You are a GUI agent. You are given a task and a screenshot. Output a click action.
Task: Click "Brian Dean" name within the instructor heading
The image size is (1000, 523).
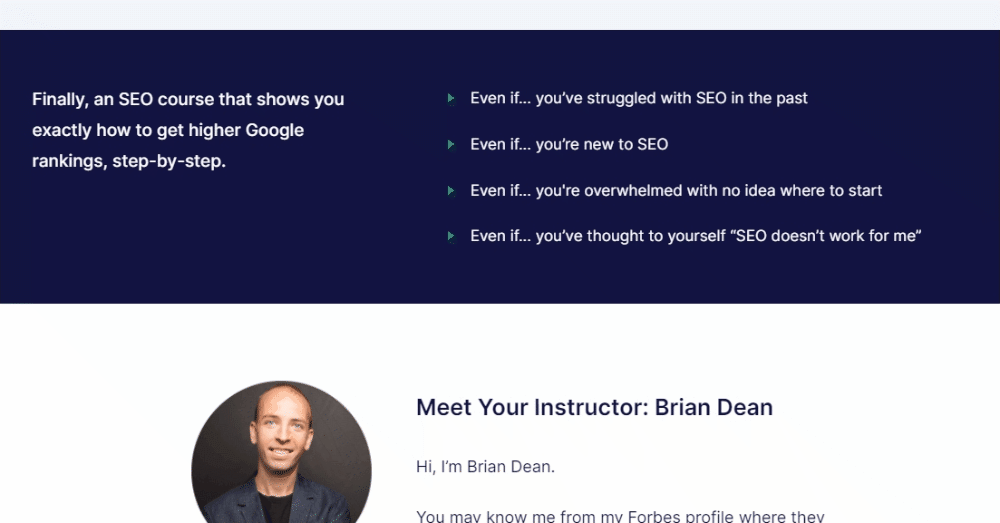click(714, 408)
